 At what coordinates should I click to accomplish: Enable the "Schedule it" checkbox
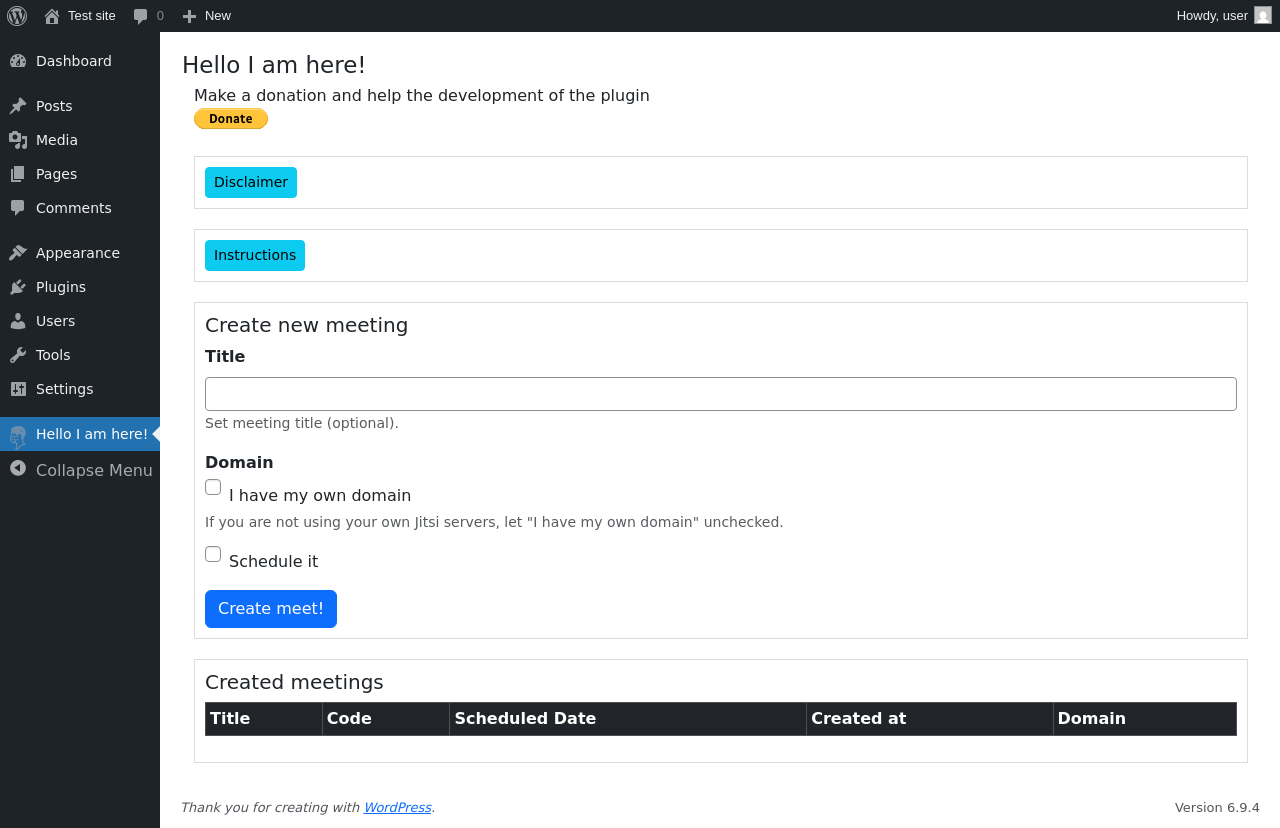[213, 554]
